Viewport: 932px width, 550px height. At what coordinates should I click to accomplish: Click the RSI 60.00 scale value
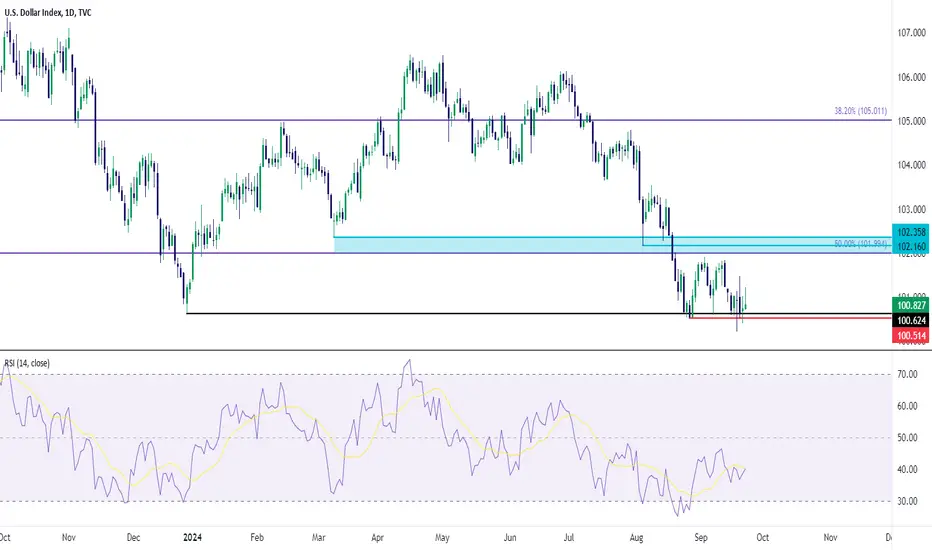click(x=907, y=406)
